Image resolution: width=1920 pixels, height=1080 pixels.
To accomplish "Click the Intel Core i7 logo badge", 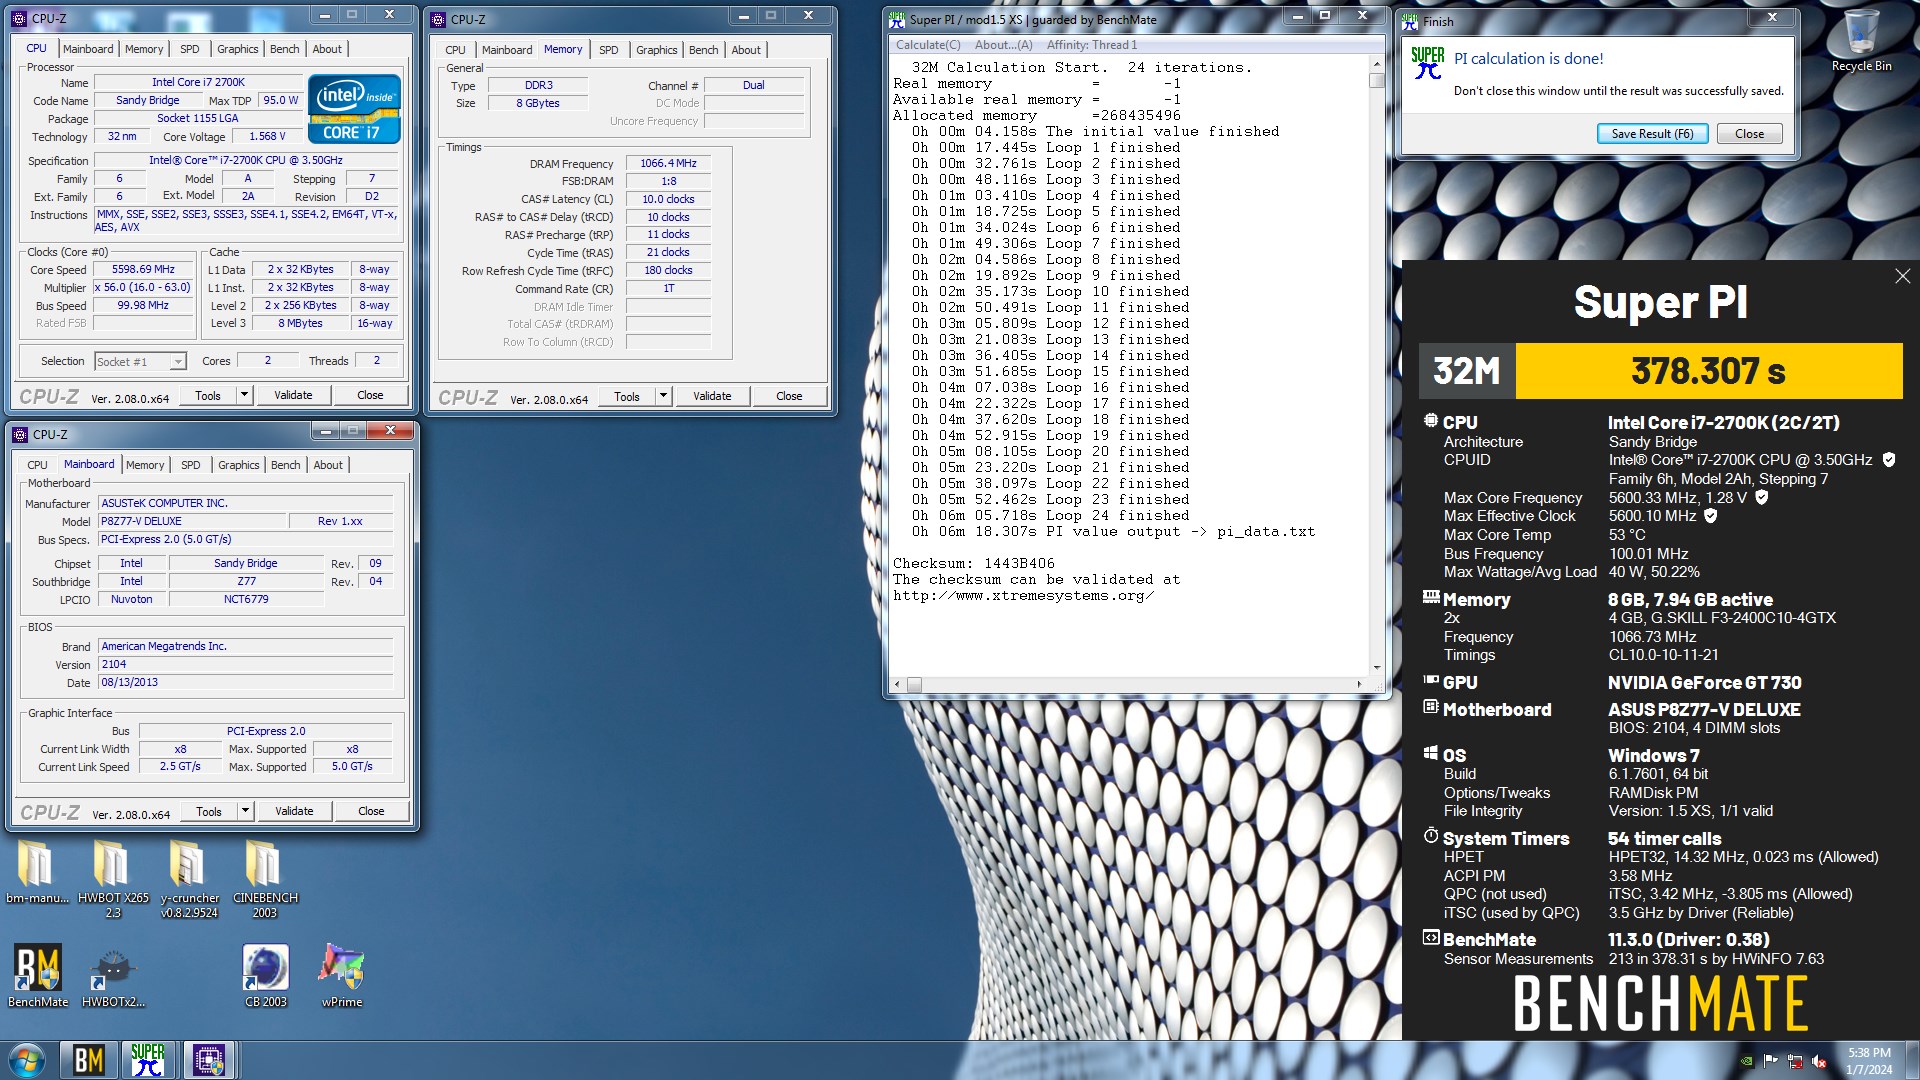I will 354,109.
